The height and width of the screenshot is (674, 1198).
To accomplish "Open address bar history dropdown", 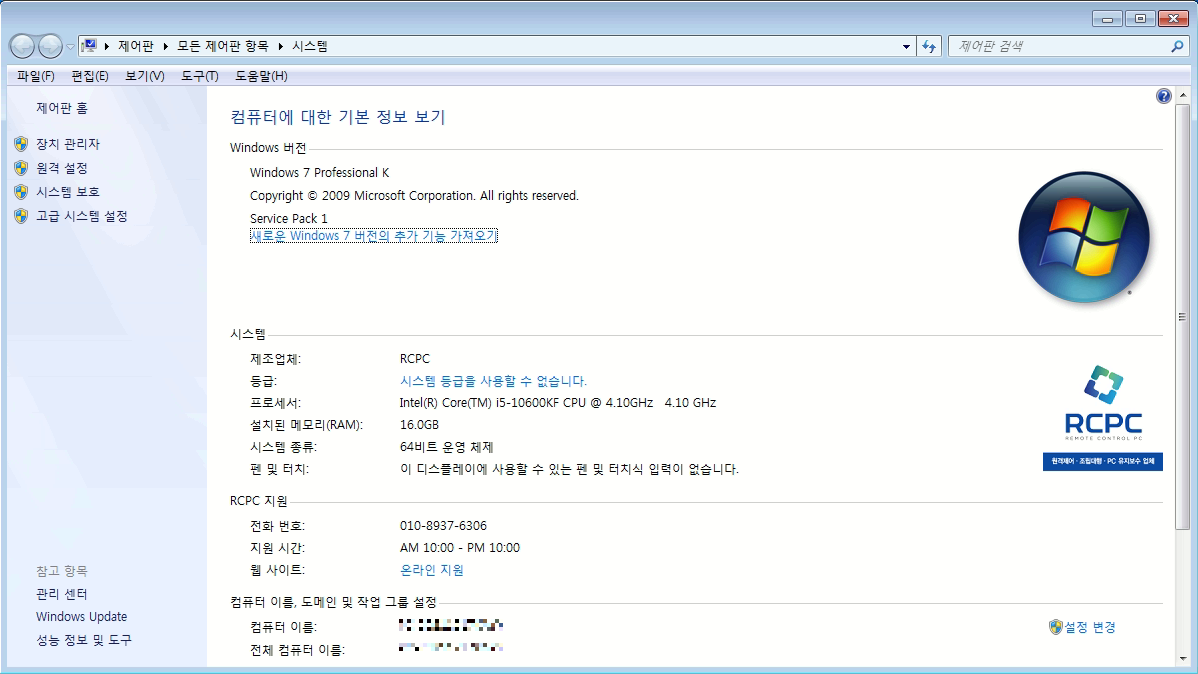I will coord(906,47).
